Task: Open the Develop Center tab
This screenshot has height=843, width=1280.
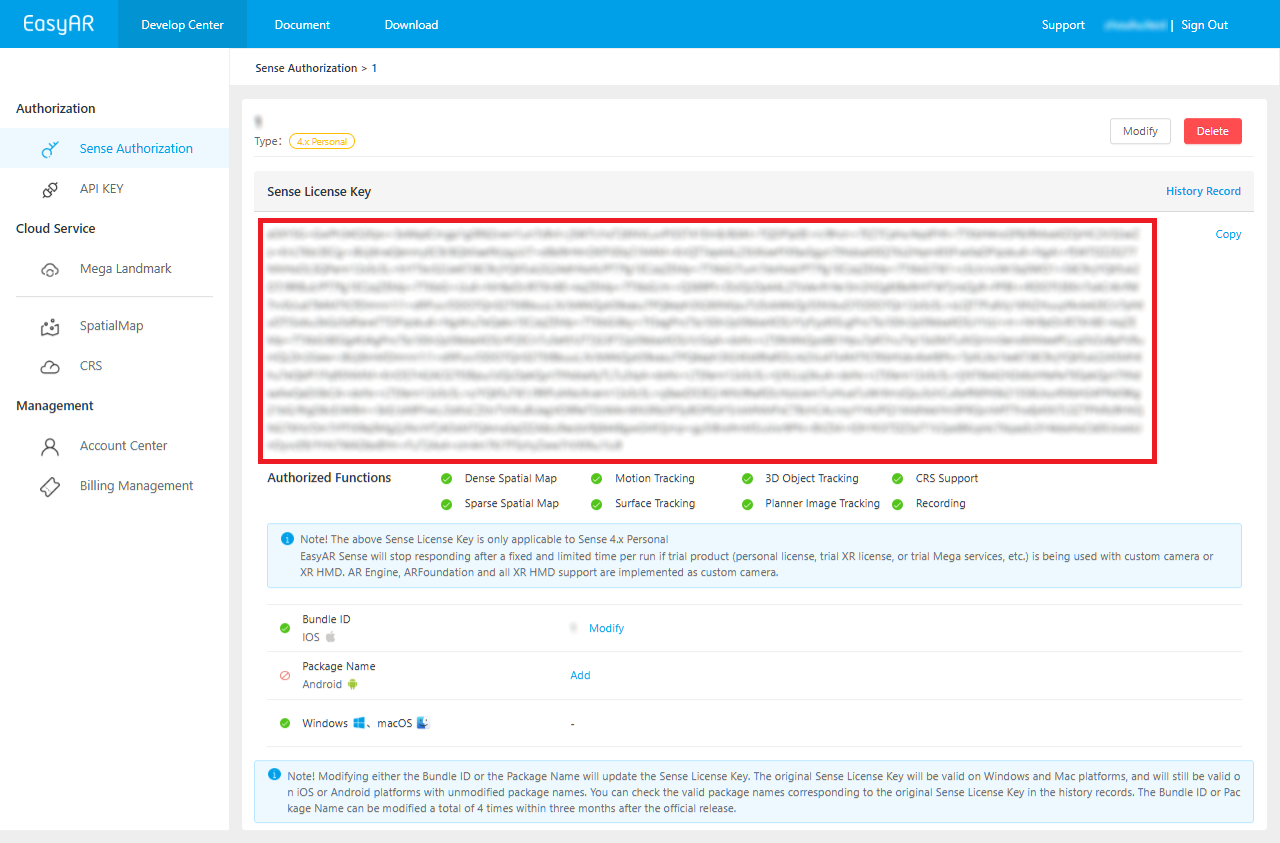Action: click(182, 25)
